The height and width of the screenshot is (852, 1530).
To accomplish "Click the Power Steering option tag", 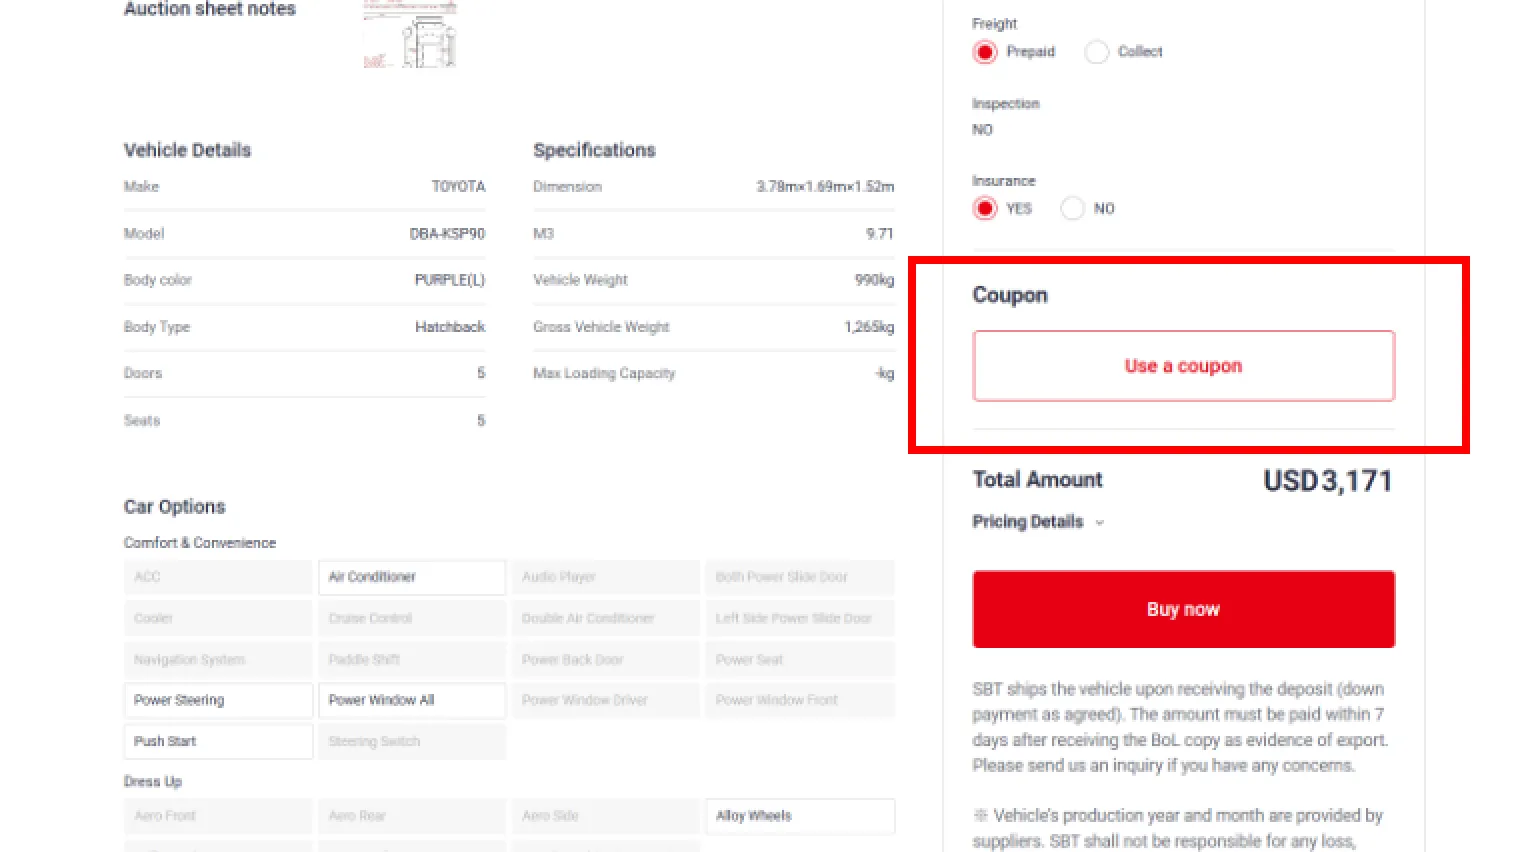I will click(217, 700).
